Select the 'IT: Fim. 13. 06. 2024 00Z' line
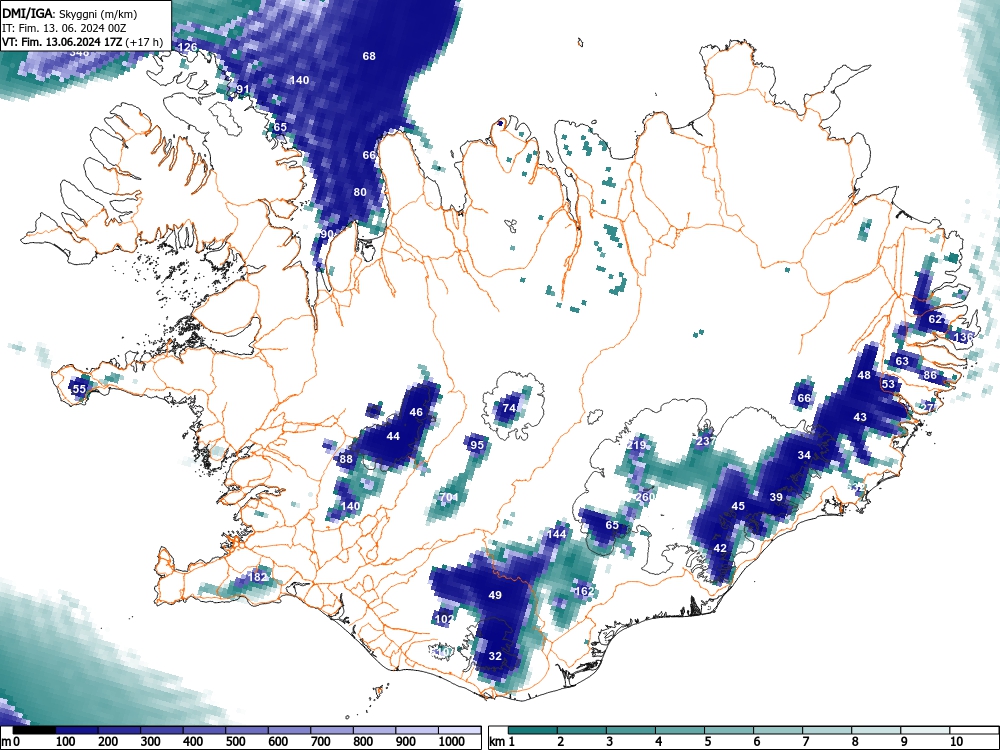1000x750 pixels. (62, 28)
